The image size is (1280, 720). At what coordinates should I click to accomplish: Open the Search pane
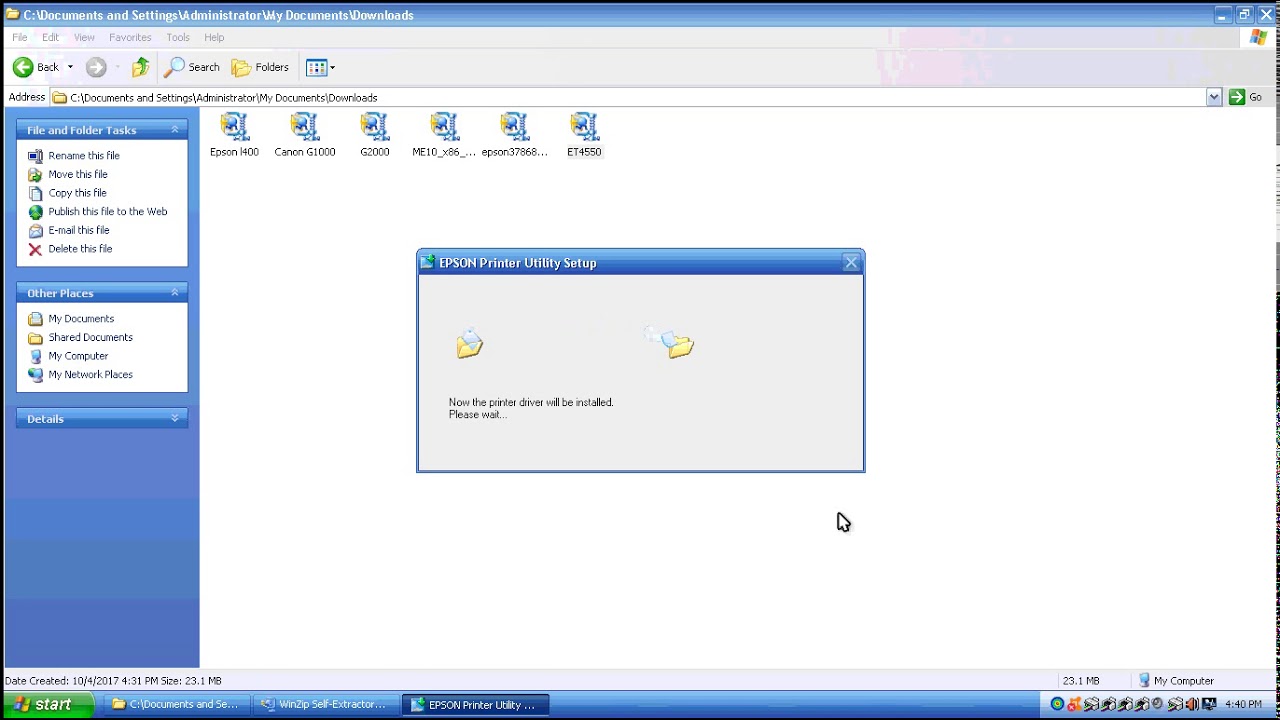(192, 67)
